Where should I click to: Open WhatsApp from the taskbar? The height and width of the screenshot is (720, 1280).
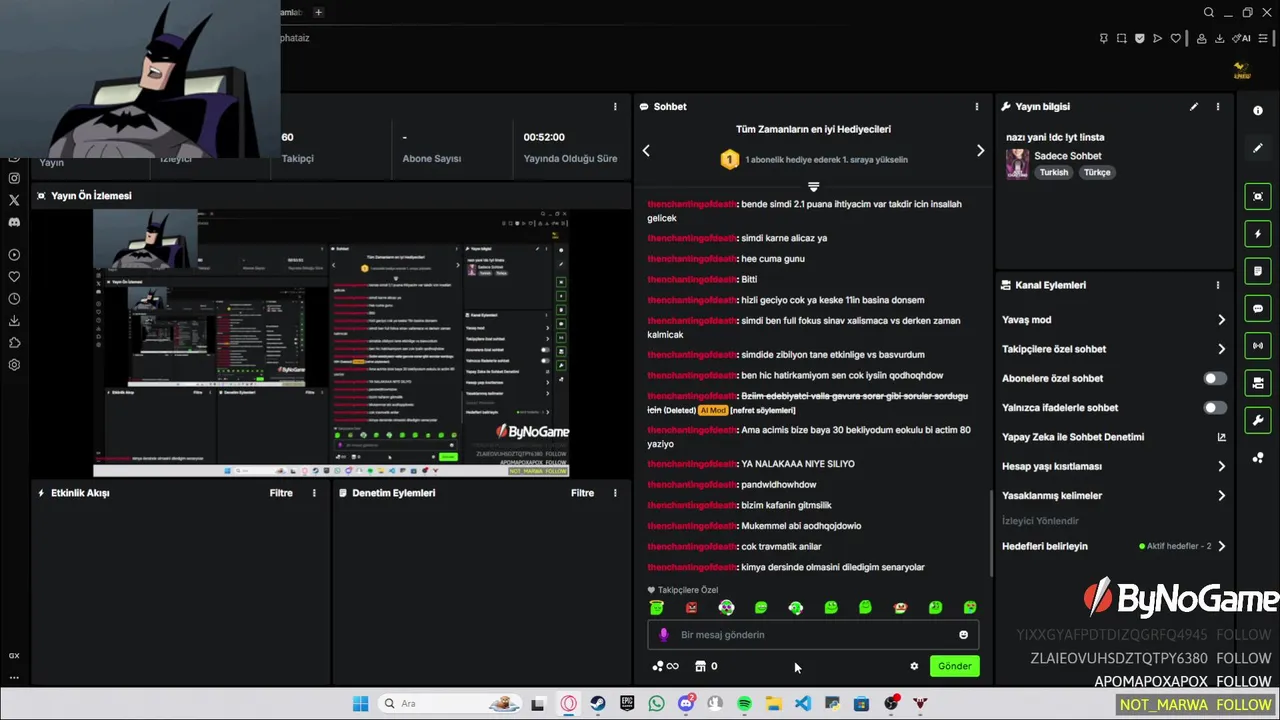tap(656, 704)
